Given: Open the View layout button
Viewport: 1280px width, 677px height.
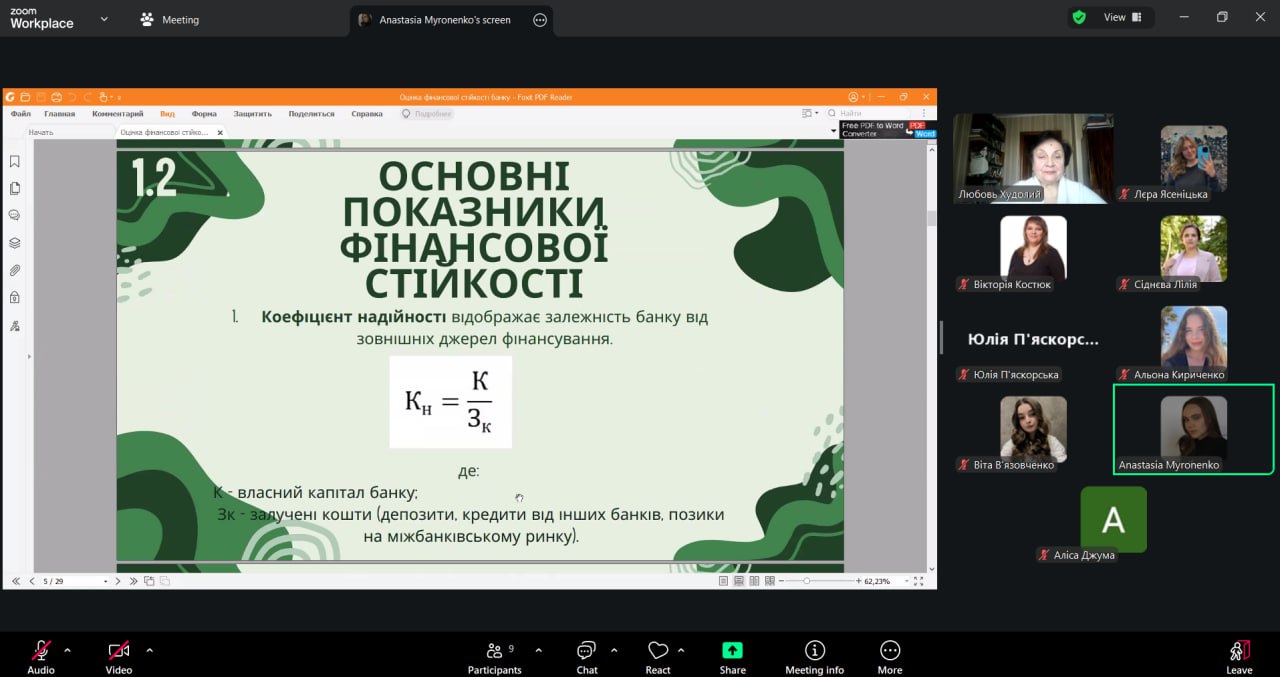Looking at the screenshot, I should (x=1122, y=17).
